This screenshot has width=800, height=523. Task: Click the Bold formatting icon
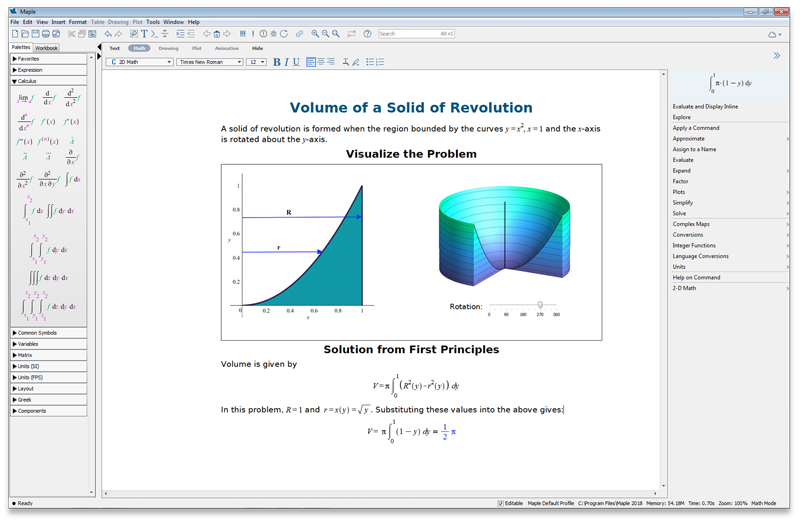point(277,62)
